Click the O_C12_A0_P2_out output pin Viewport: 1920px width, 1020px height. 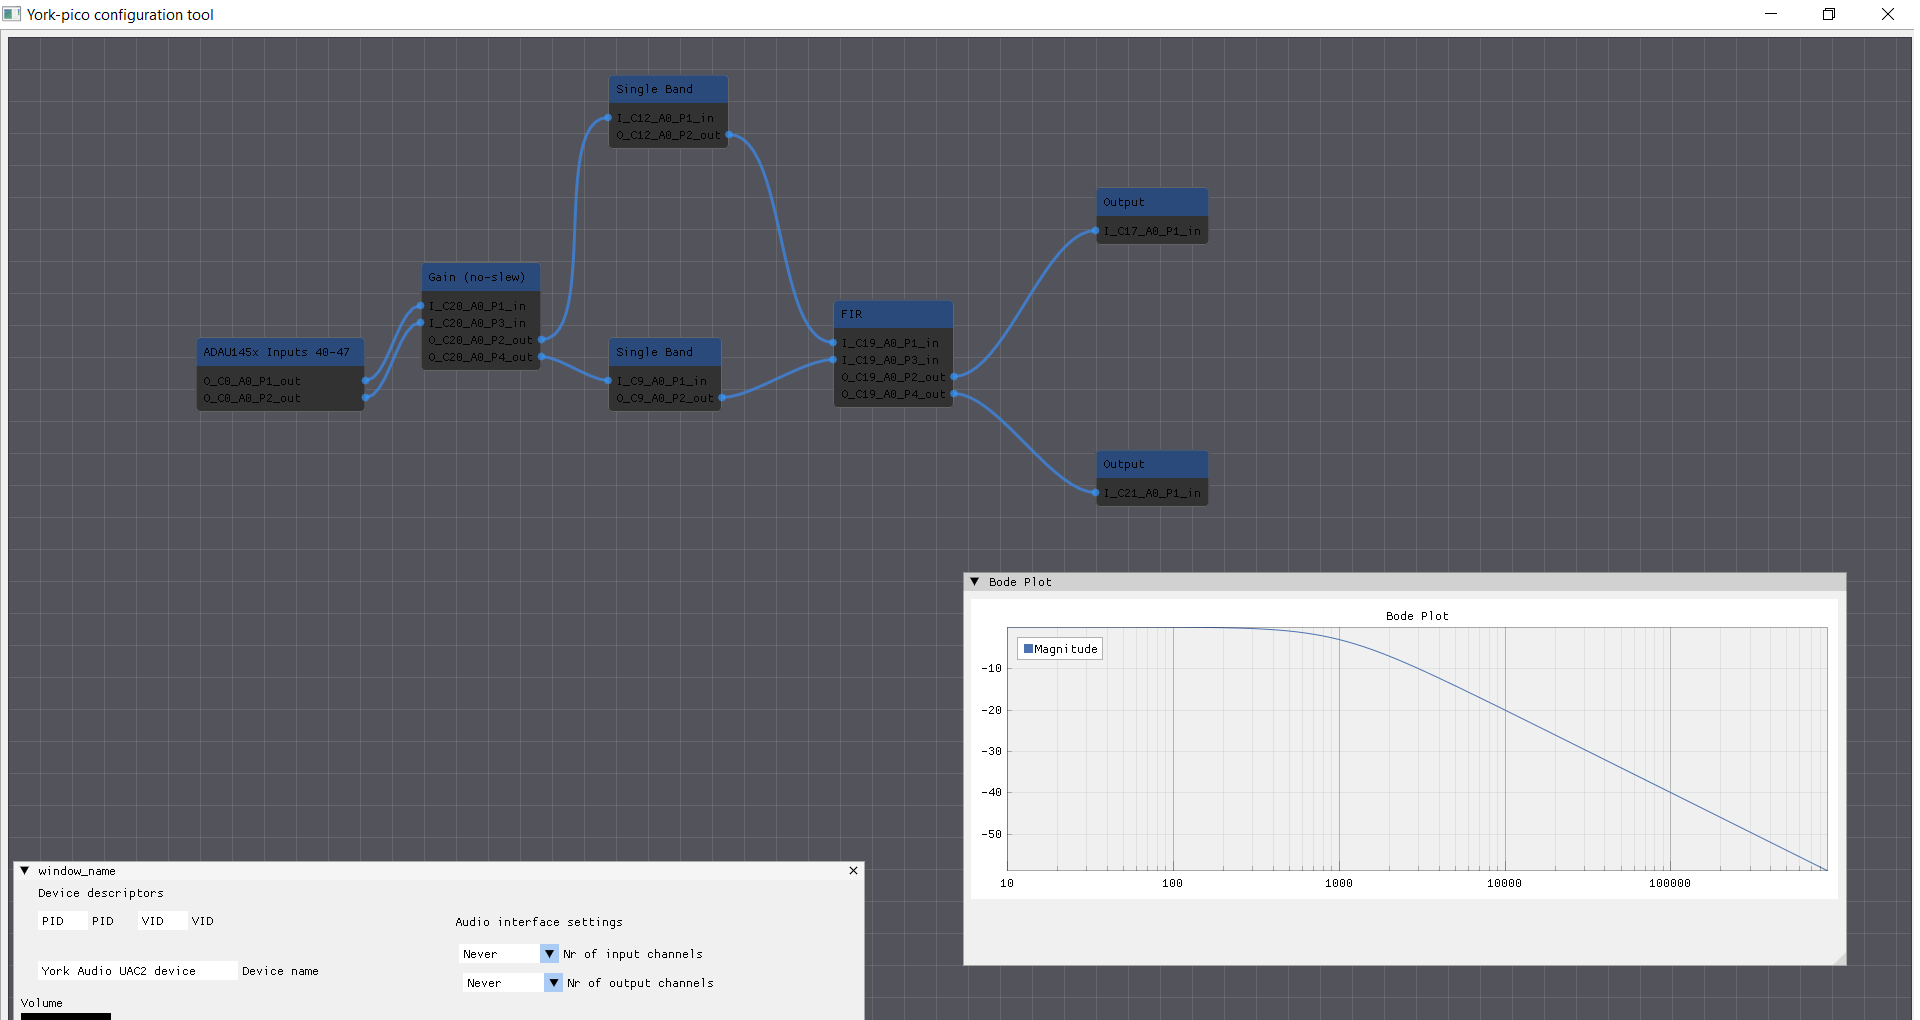click(728, 135)
